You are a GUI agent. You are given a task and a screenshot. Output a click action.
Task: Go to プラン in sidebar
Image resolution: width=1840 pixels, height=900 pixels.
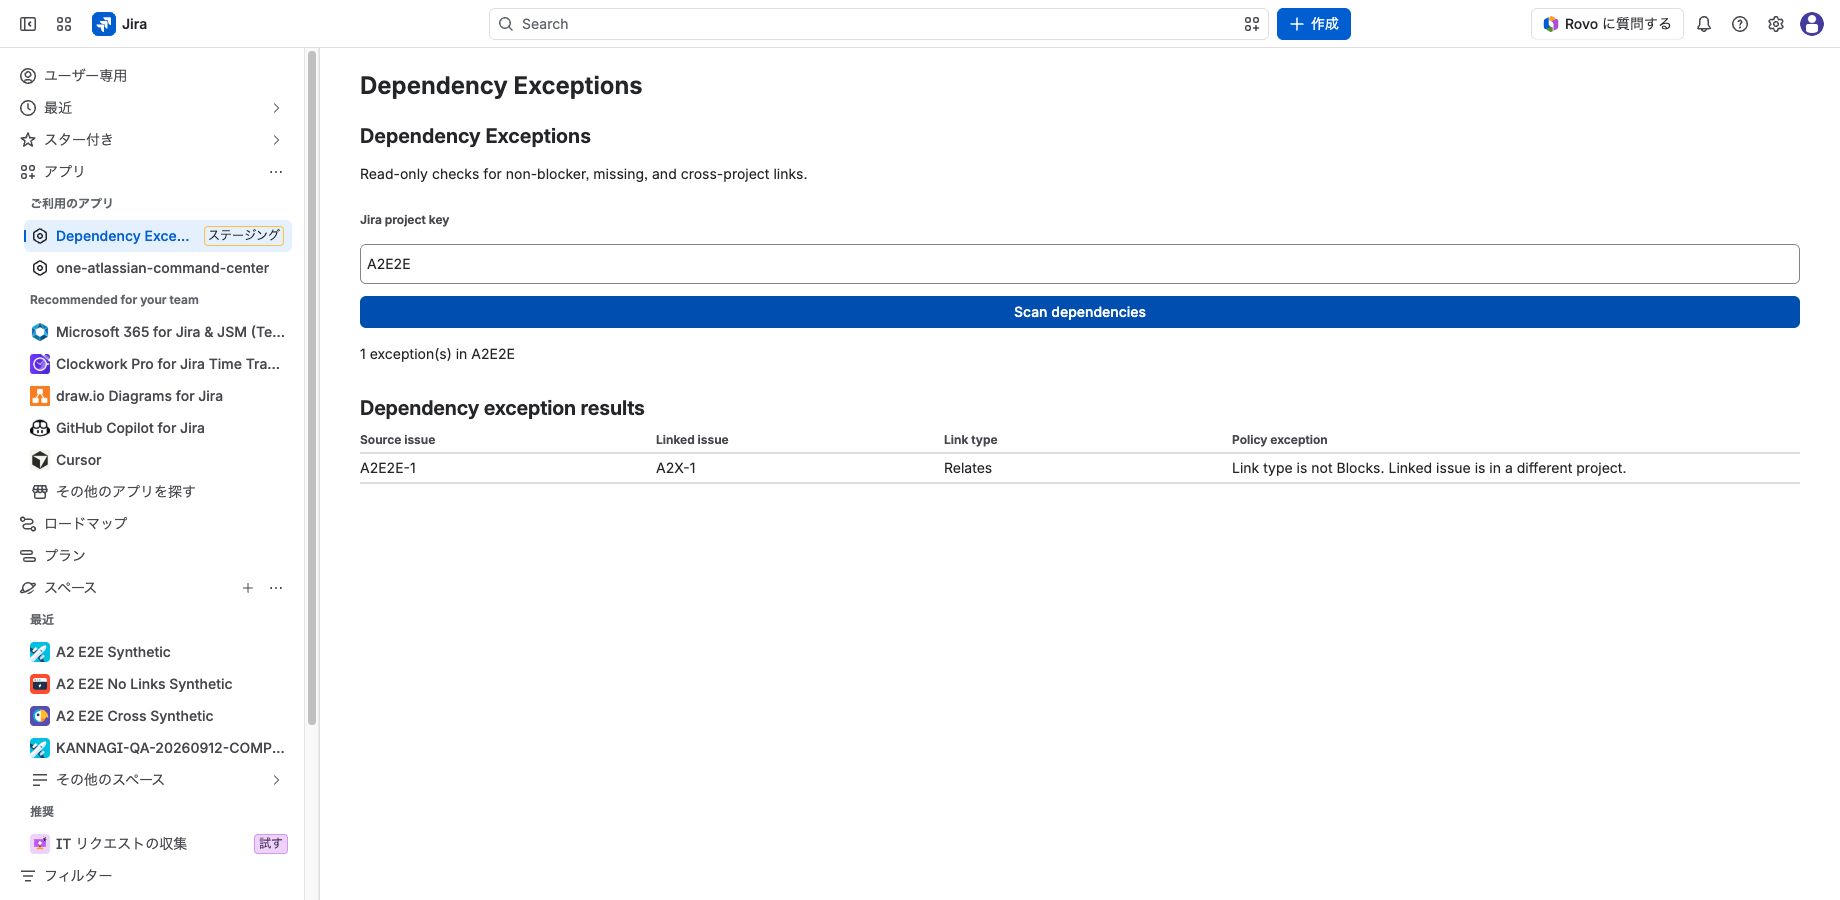coord(154,556)
